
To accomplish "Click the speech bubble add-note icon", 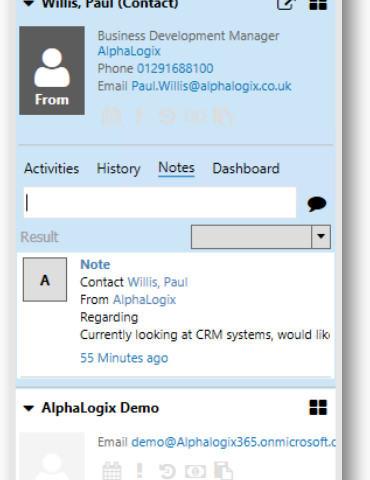I will click(x=316, y=204).
